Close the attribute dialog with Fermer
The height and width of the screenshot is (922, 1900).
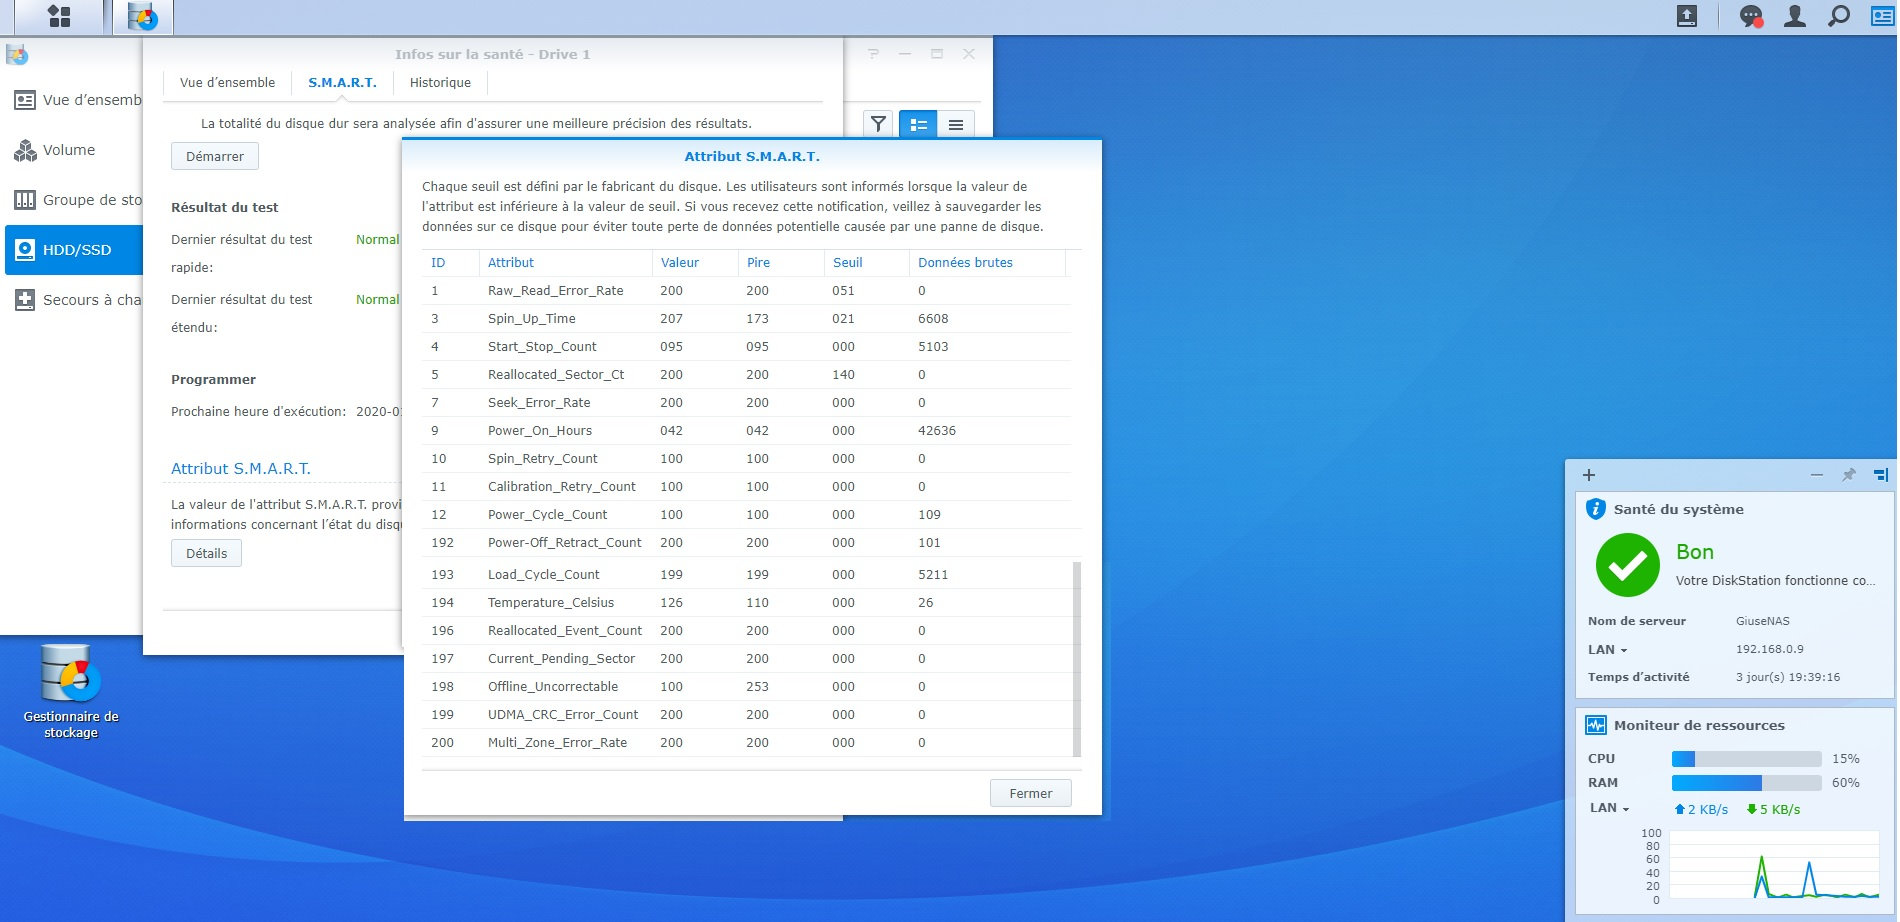(x=1030, y=793)
